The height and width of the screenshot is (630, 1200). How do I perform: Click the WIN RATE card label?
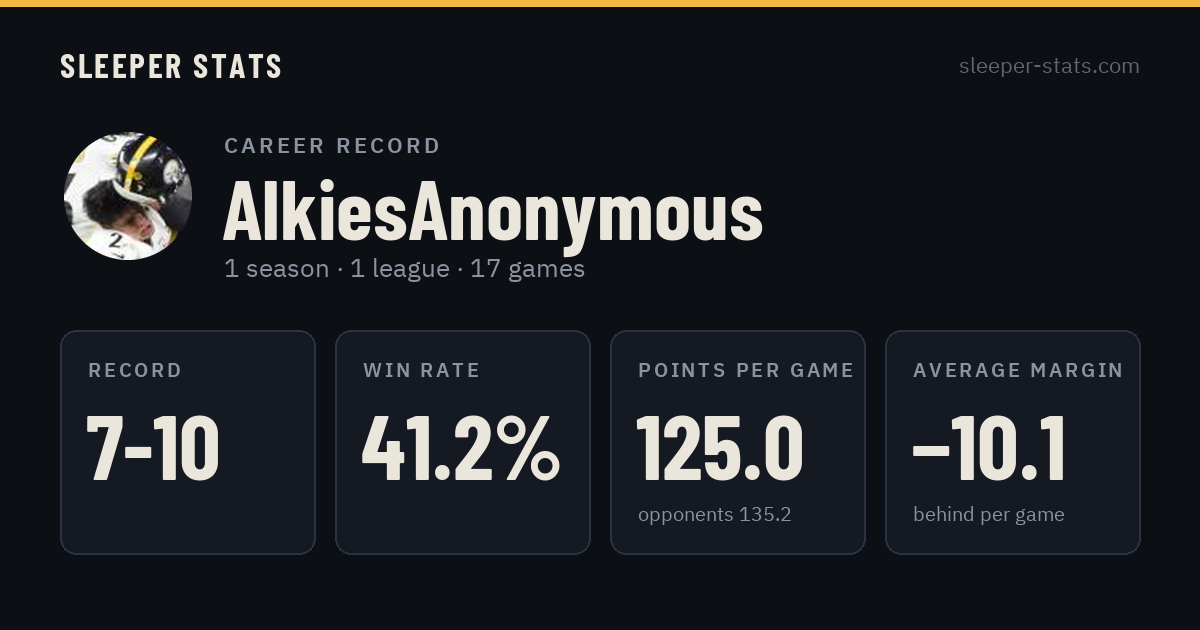pos(422,371)
